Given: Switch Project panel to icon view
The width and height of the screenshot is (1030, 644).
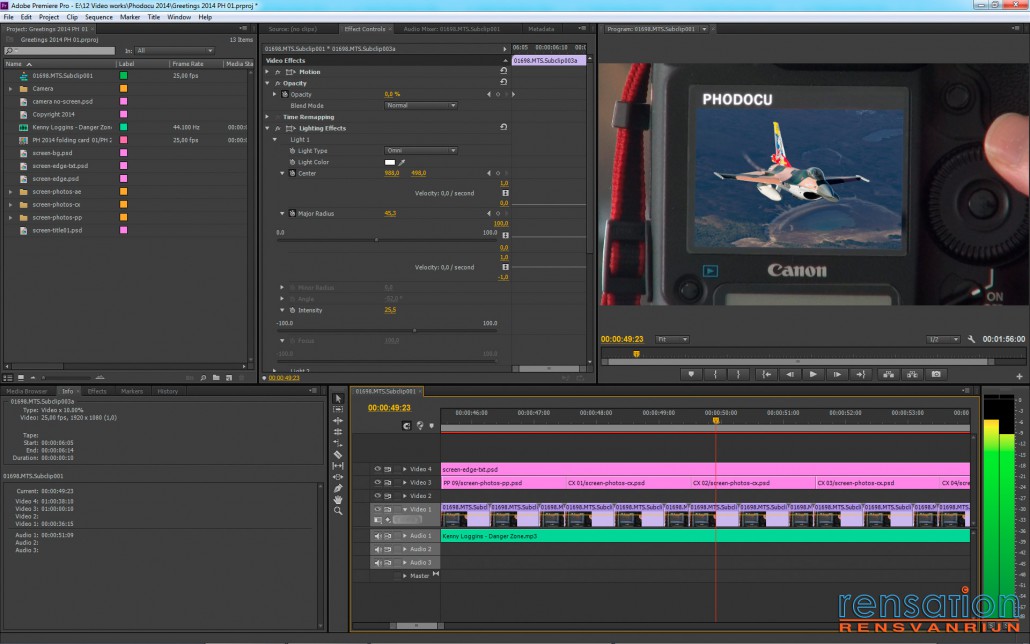Looking at the screenshot, I should 20,378.
